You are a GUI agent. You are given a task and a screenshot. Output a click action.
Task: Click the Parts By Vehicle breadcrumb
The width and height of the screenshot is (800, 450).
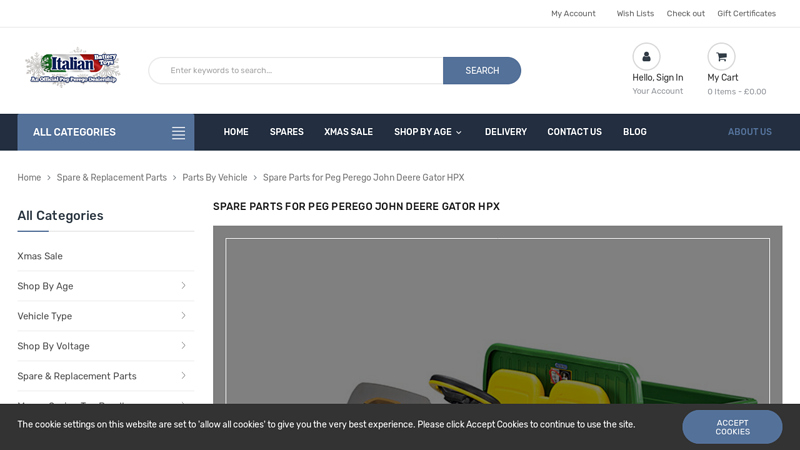[215, 178]
